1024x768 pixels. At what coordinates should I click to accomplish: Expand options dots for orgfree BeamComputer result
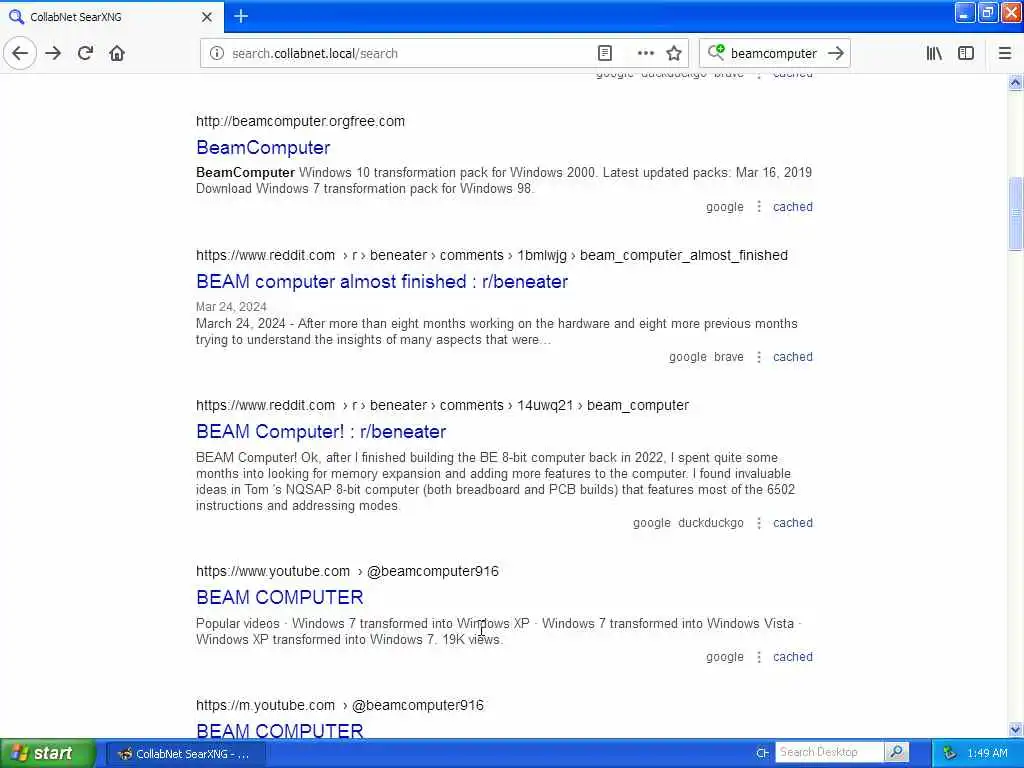[759, 207]
